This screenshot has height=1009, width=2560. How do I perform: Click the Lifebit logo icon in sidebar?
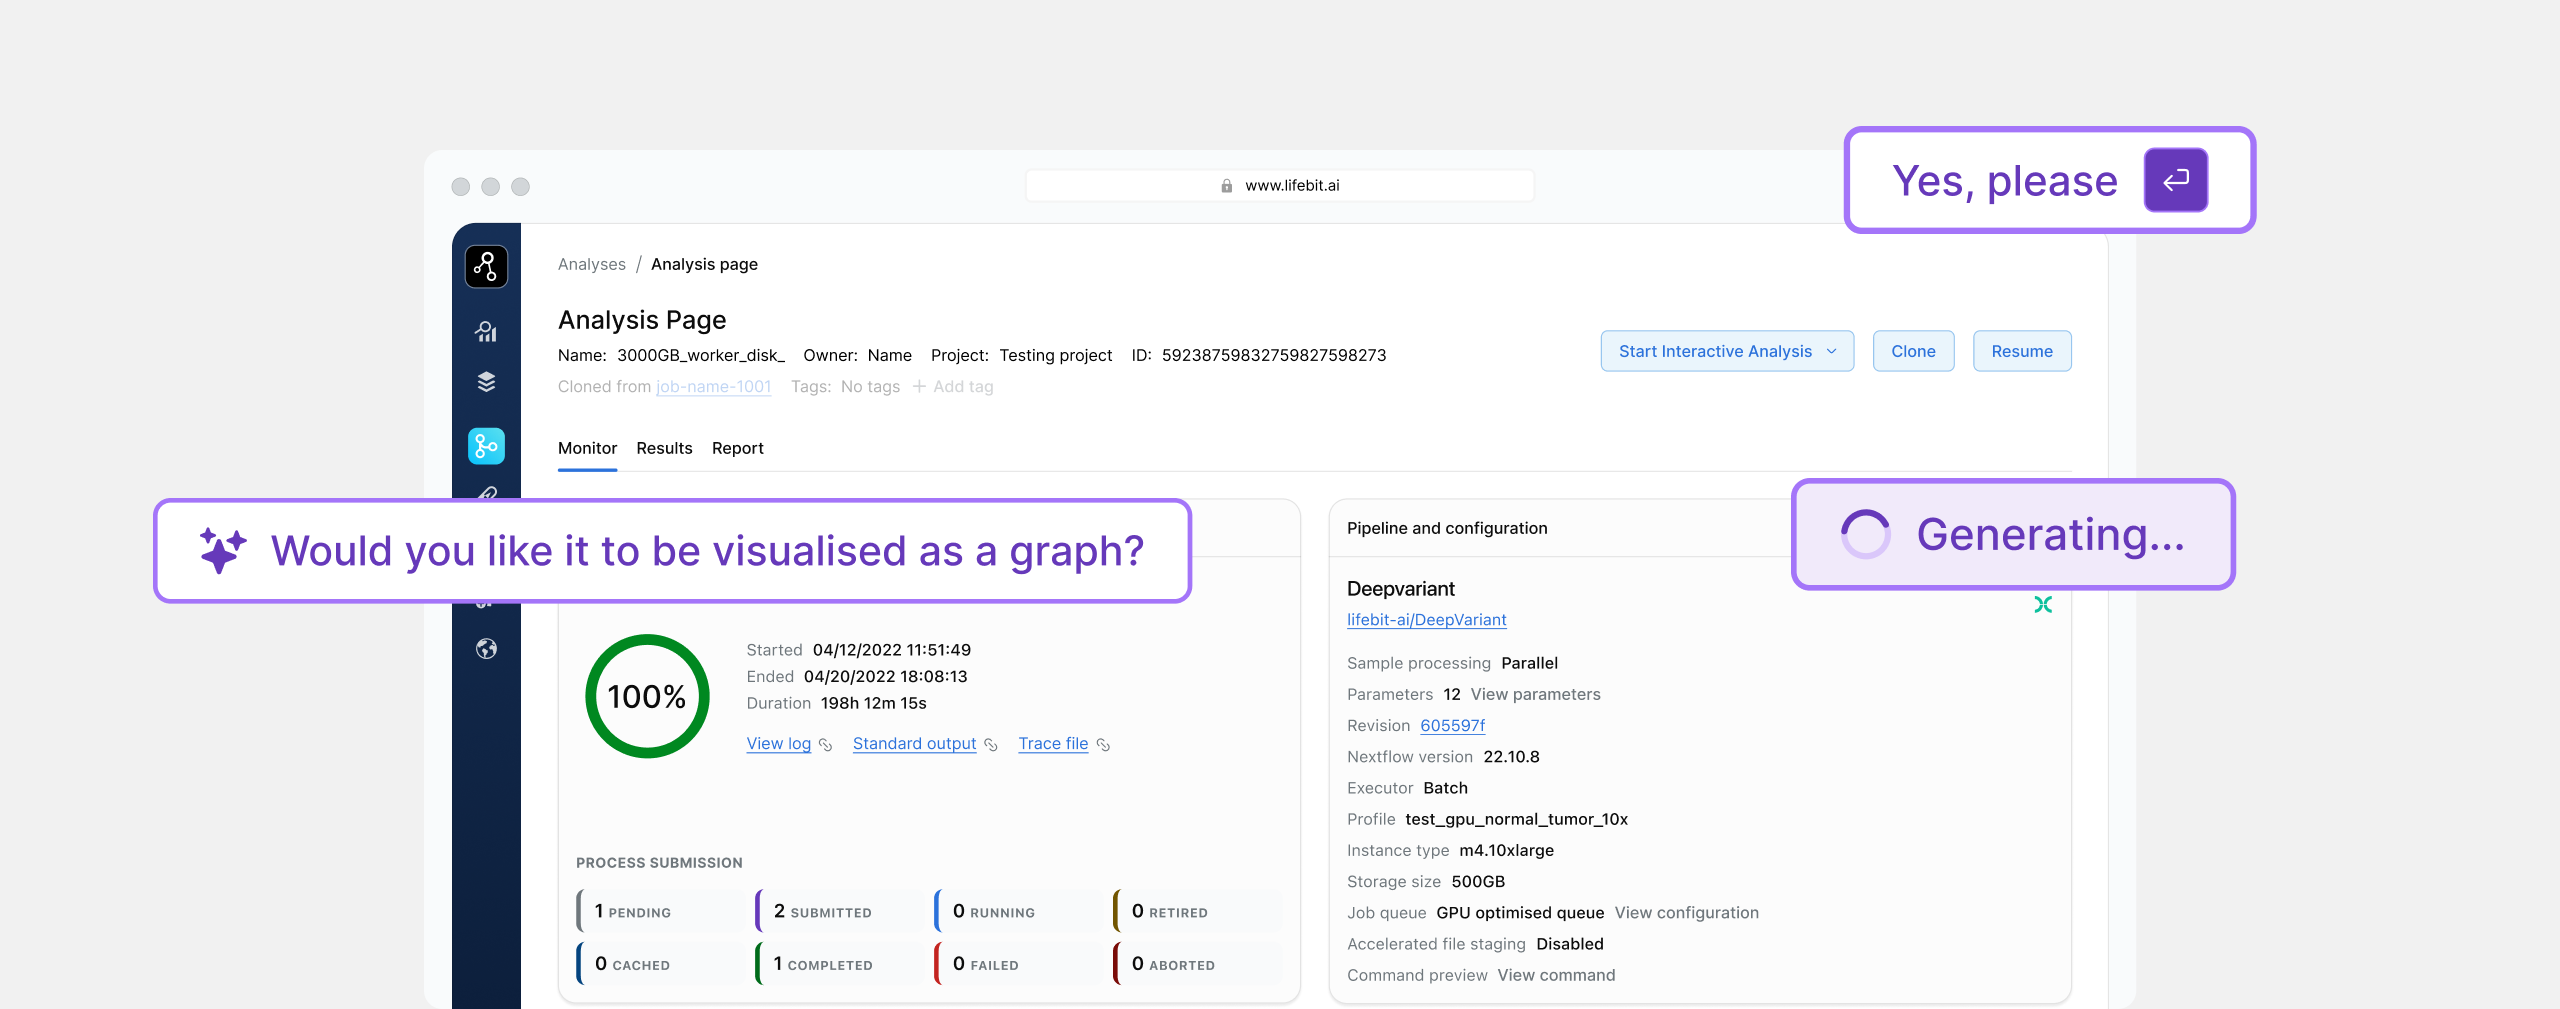(x=486, y=267)
